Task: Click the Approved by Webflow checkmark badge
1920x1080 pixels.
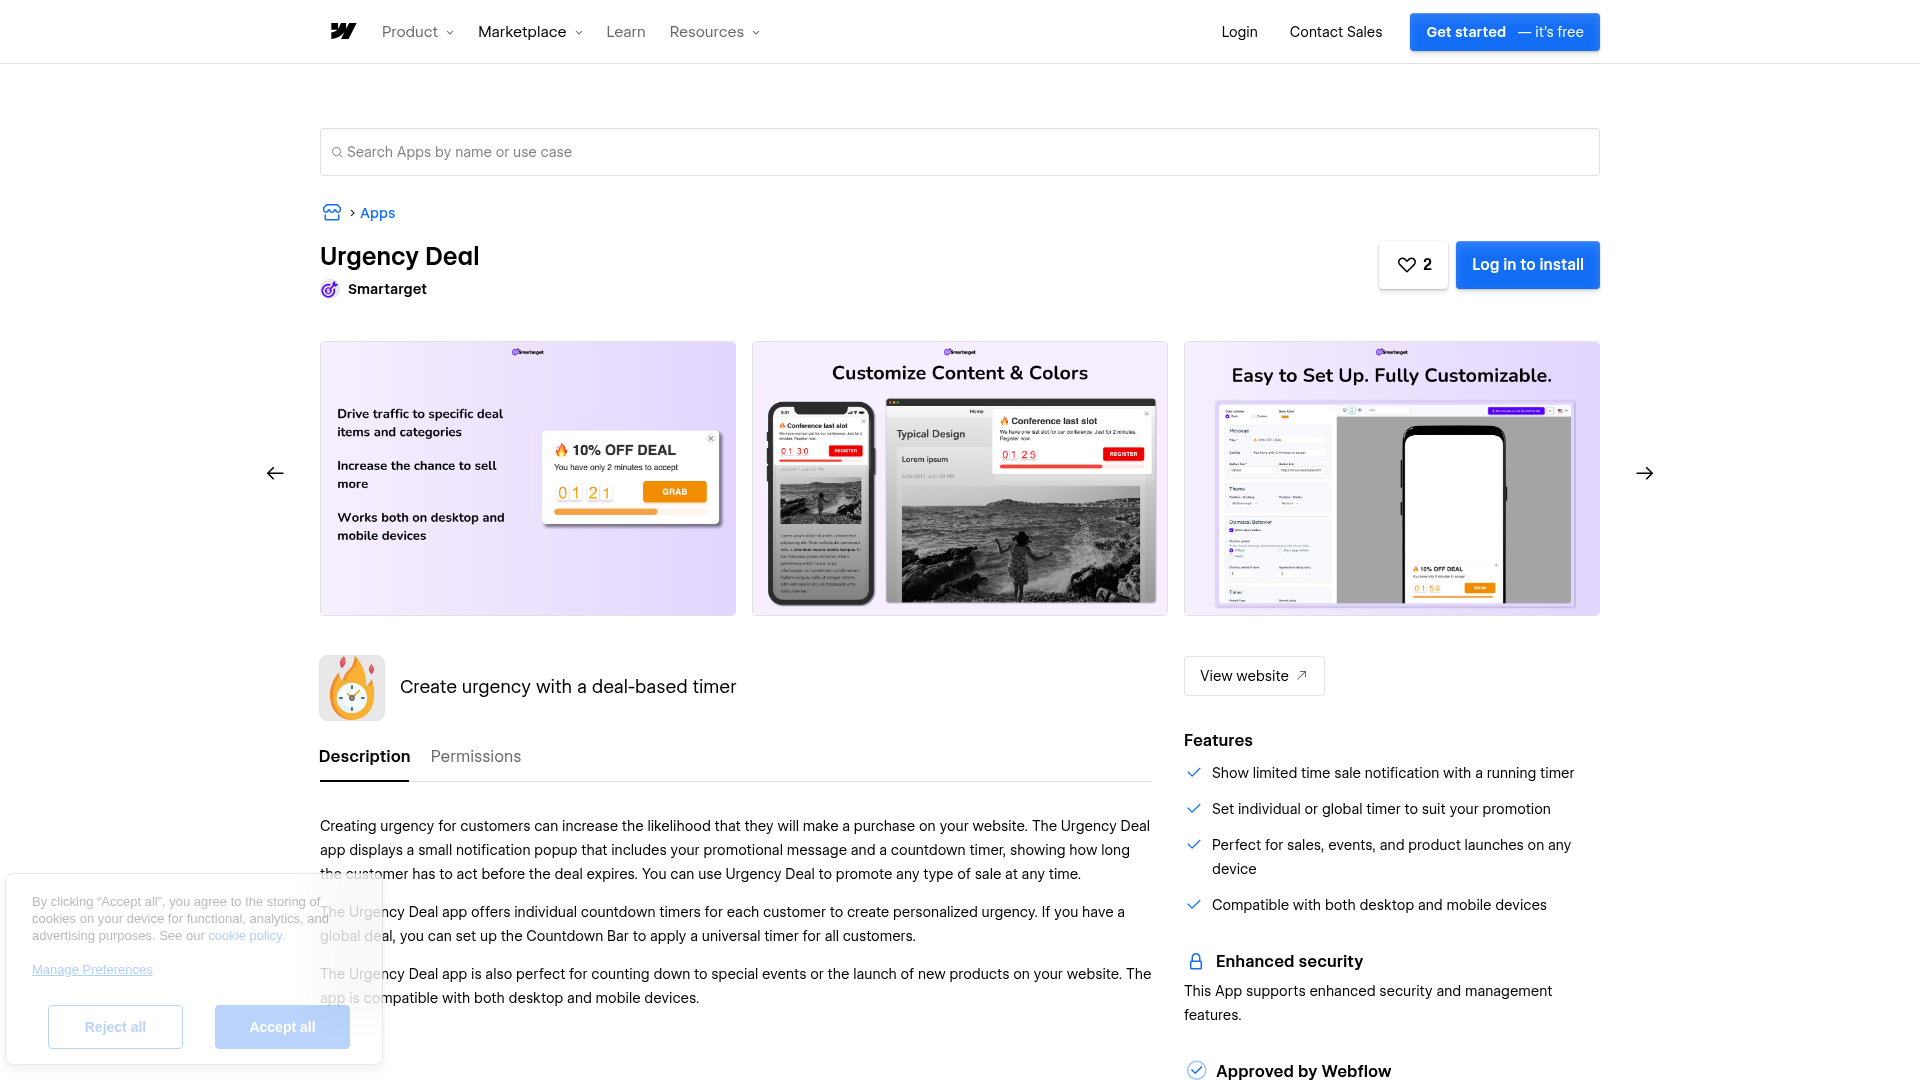Action: click(x=1196, y=1070)
